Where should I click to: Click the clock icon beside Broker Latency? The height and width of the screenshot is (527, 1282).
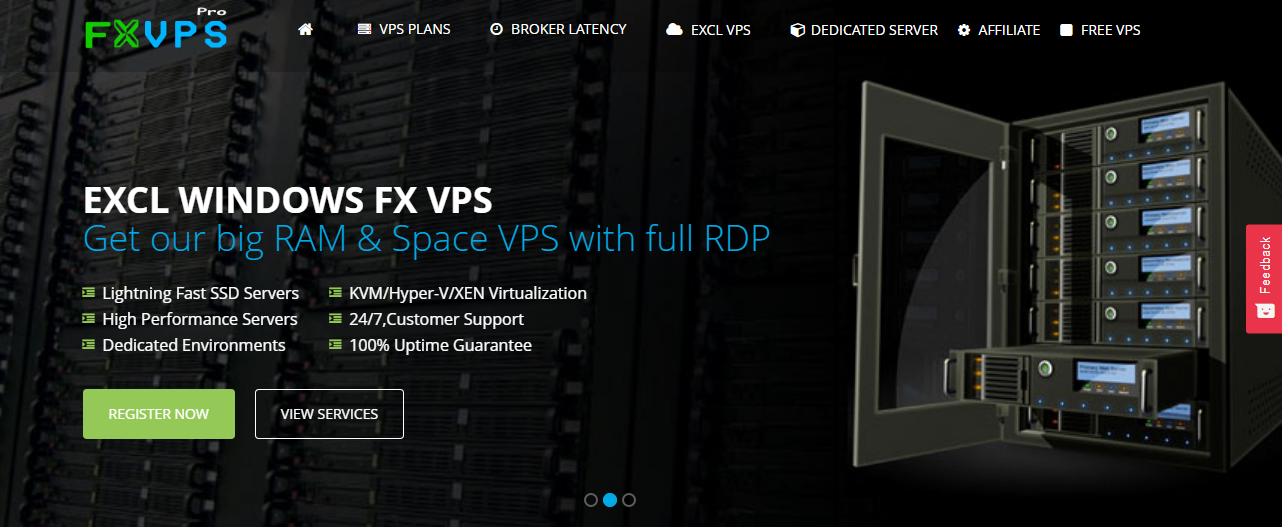pos(496,29)
